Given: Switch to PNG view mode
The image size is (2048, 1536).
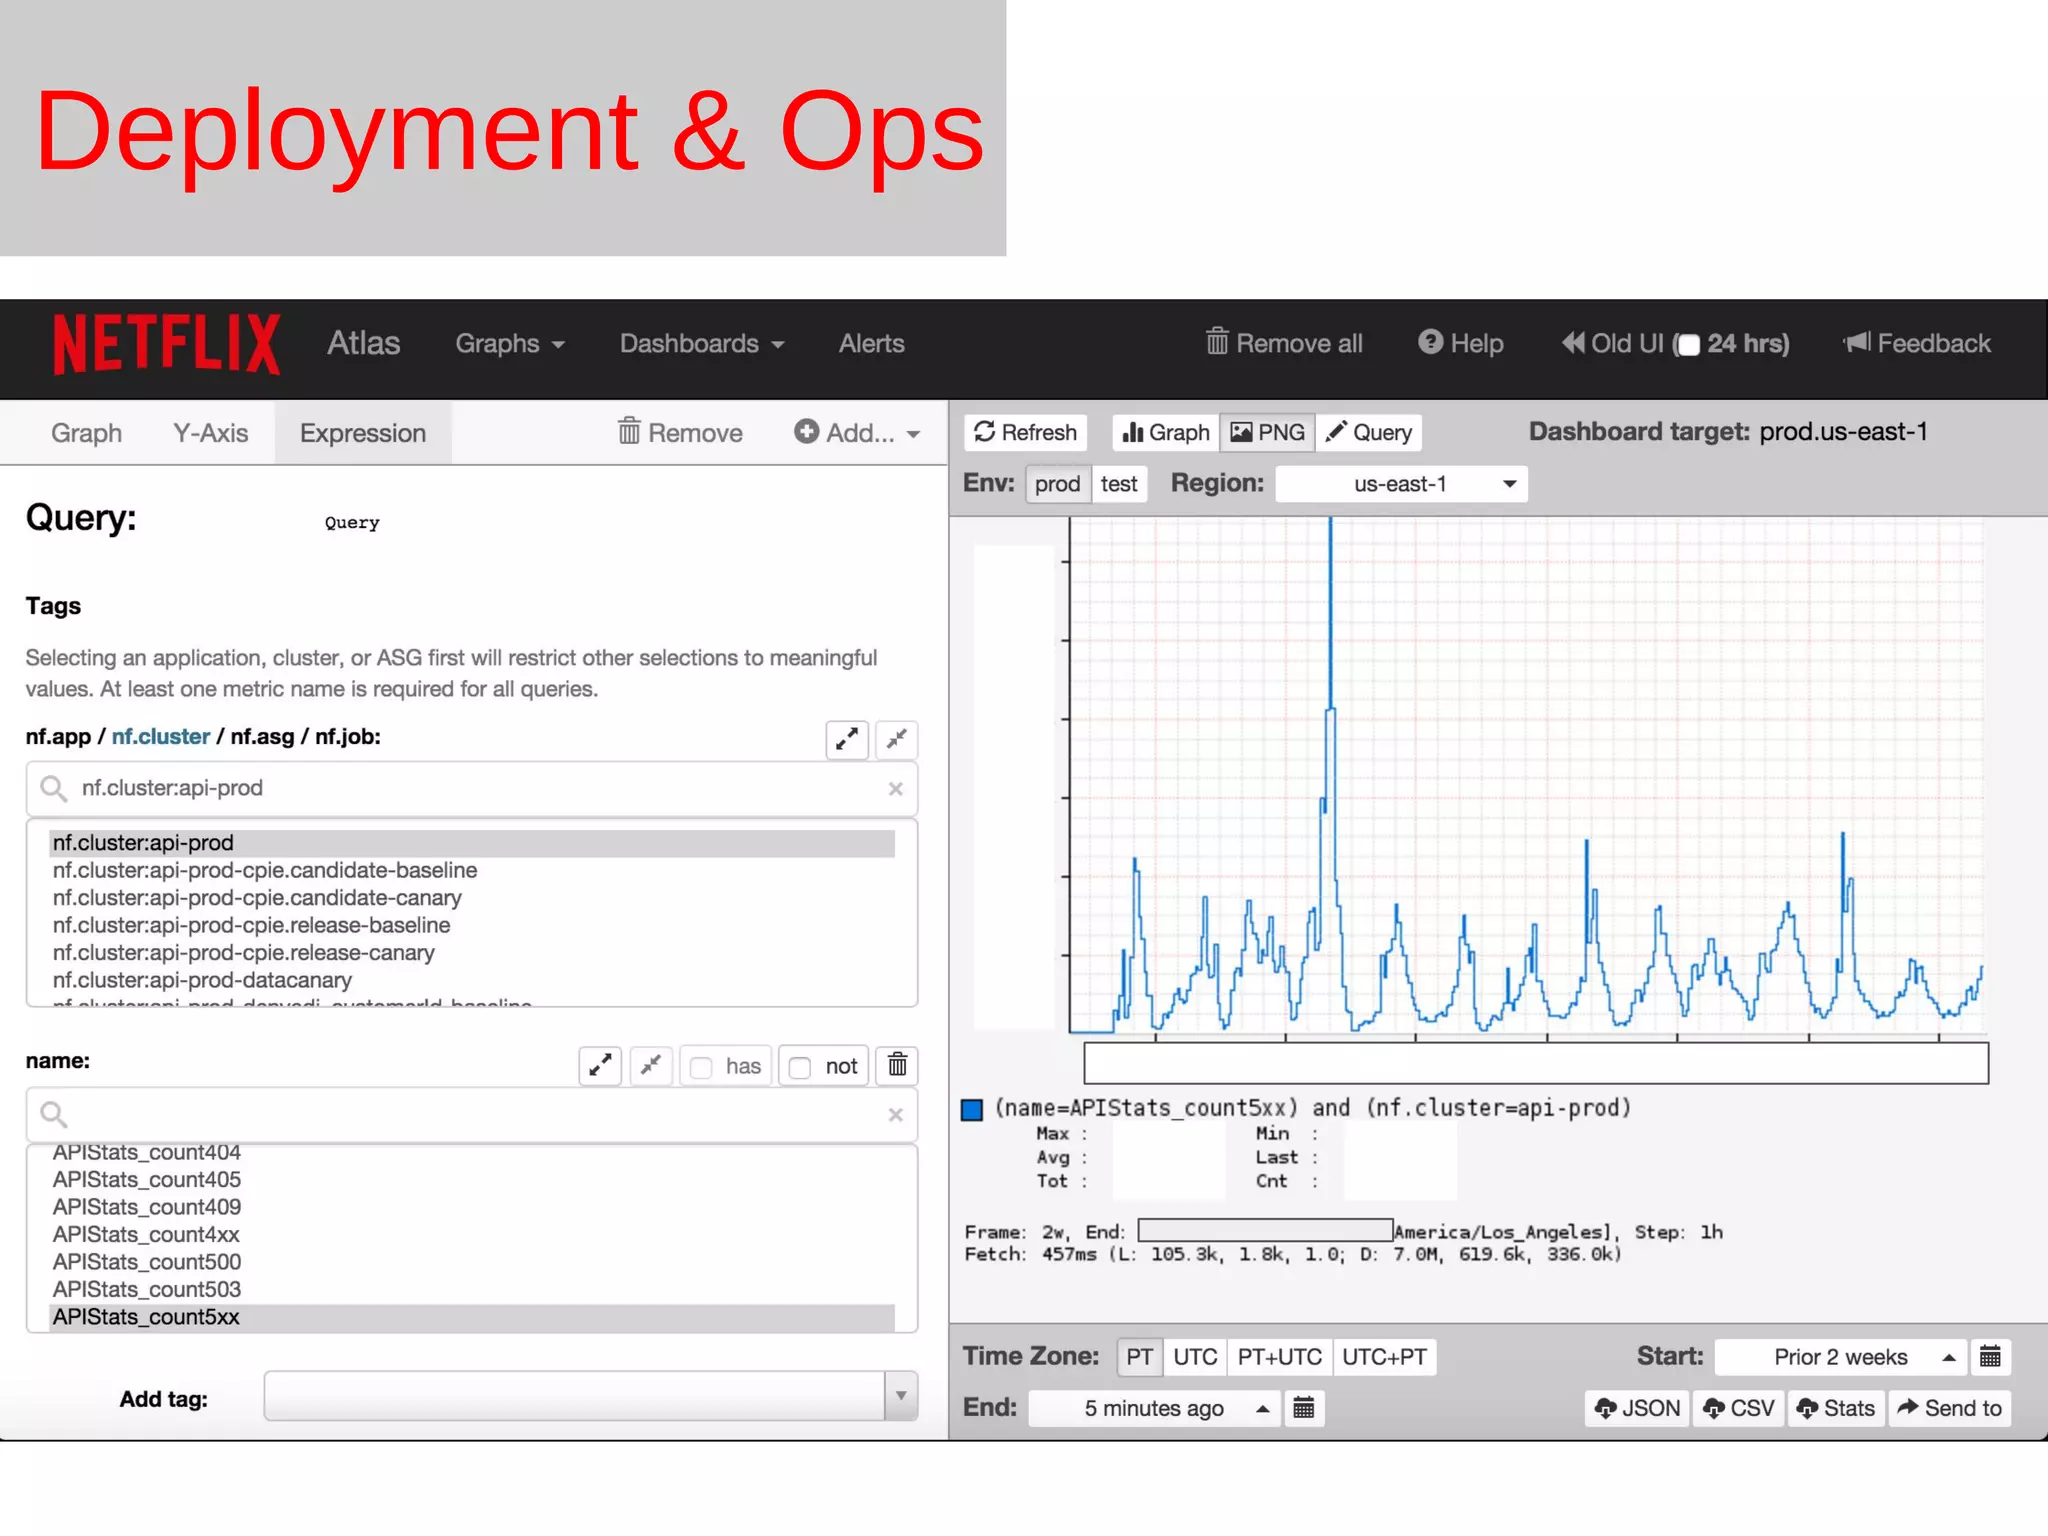Looking at the screenshot, I should 1267,432.
